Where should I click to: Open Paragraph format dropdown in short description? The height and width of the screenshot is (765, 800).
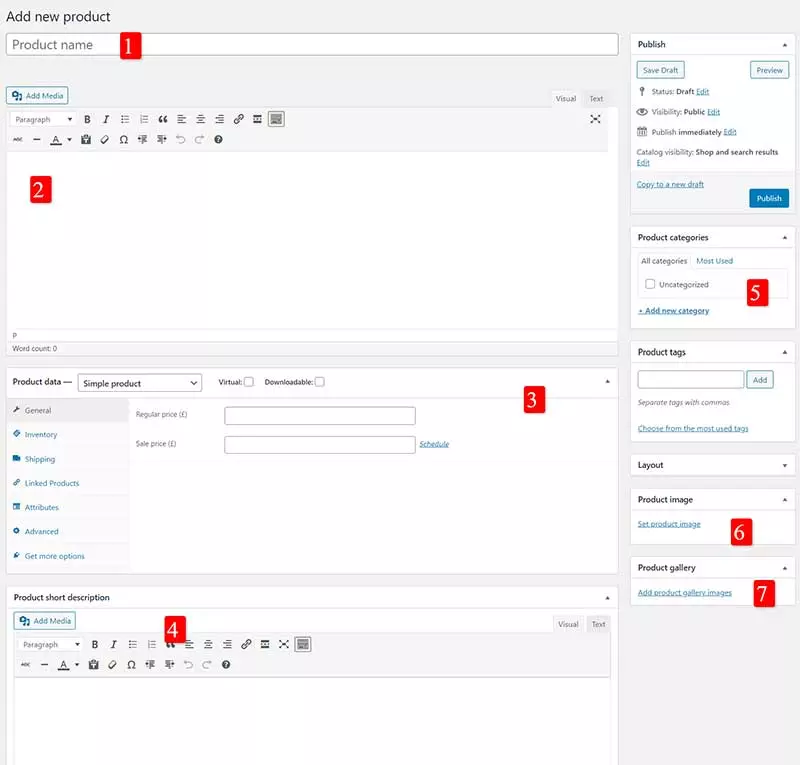pyautogui.click(x=51, y=645)
